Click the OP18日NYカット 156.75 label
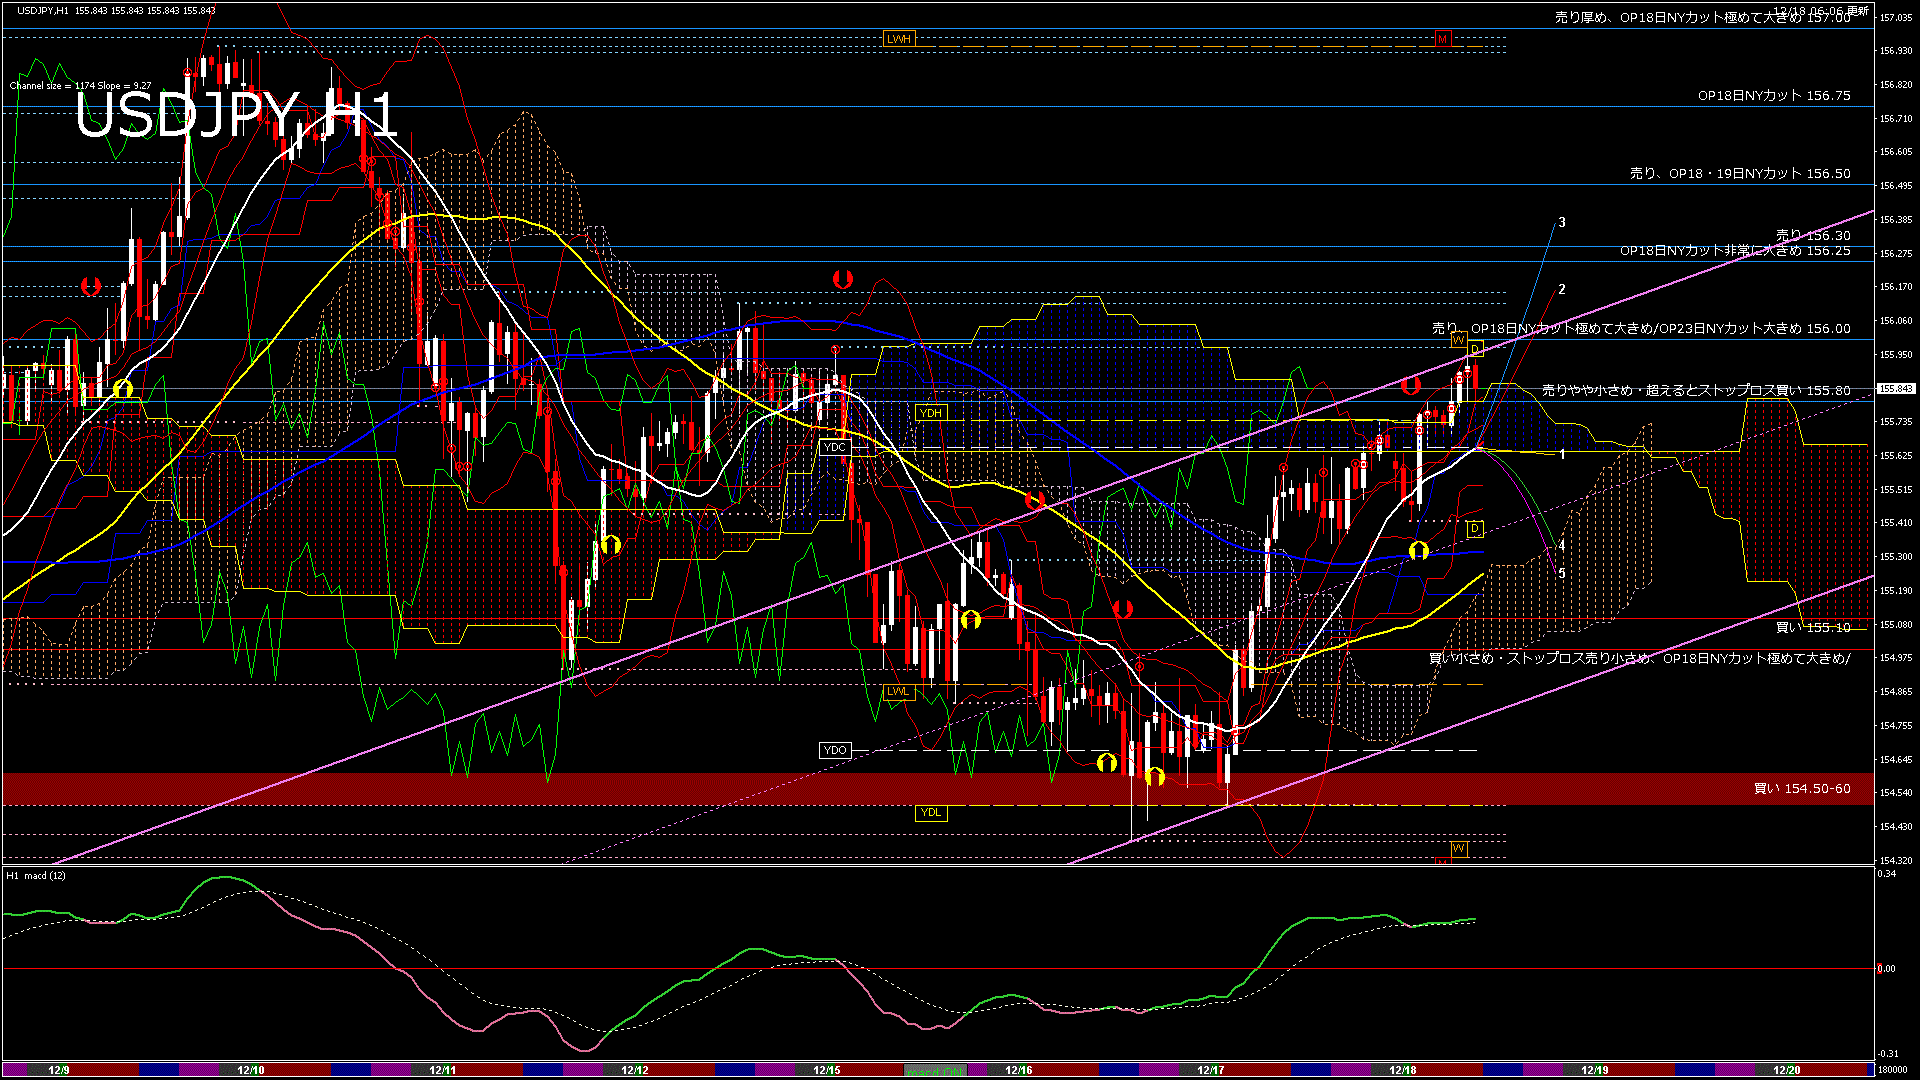1920x1080 pixels. [1773, 96]
